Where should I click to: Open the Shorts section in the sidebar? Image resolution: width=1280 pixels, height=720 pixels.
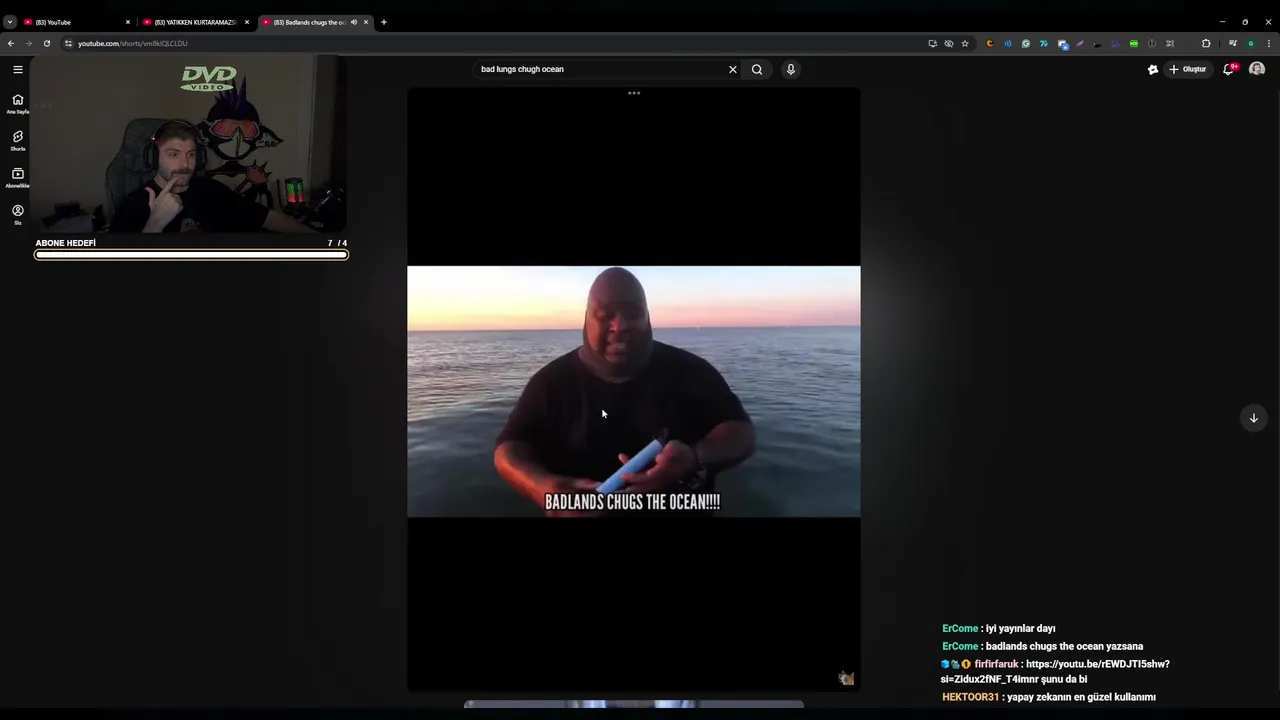pyautogui.click(x=18, y=140)
